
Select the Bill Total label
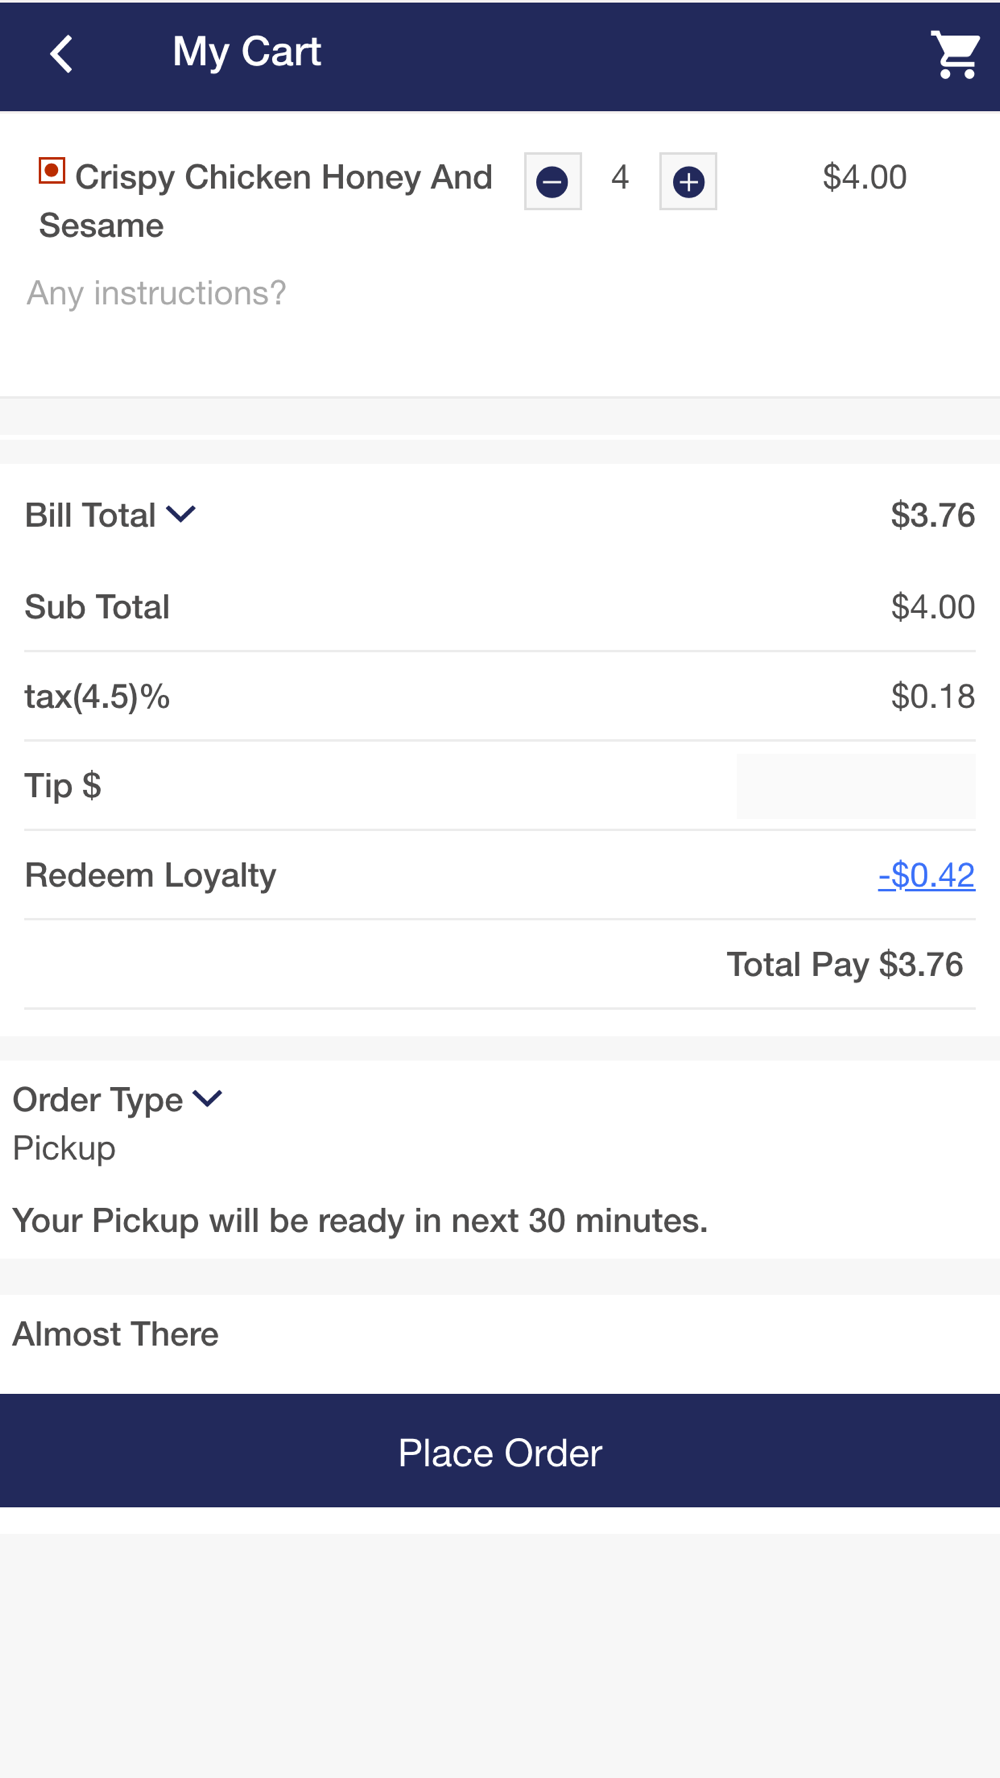[90, 515]
